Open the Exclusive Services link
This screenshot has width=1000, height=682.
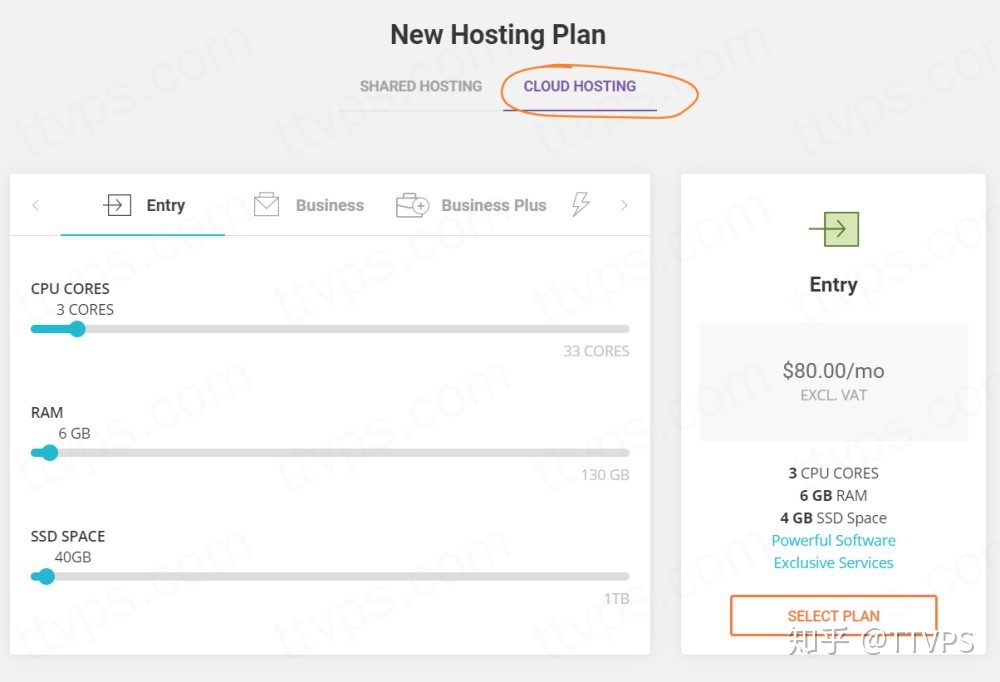click(833, 563)
